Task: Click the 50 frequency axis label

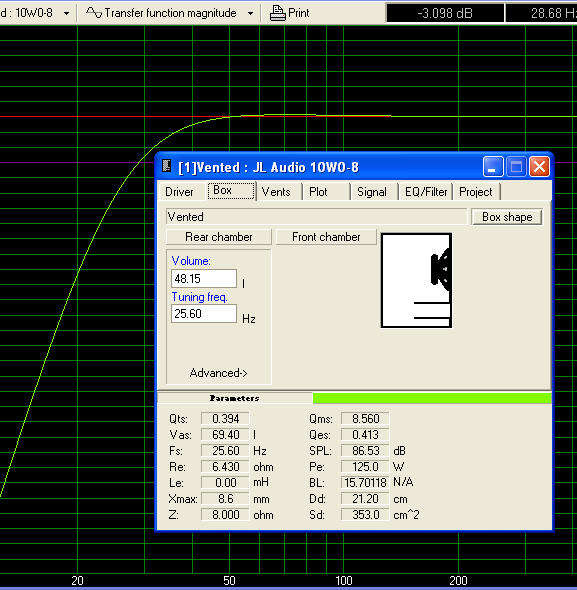Action: [229, 581]
